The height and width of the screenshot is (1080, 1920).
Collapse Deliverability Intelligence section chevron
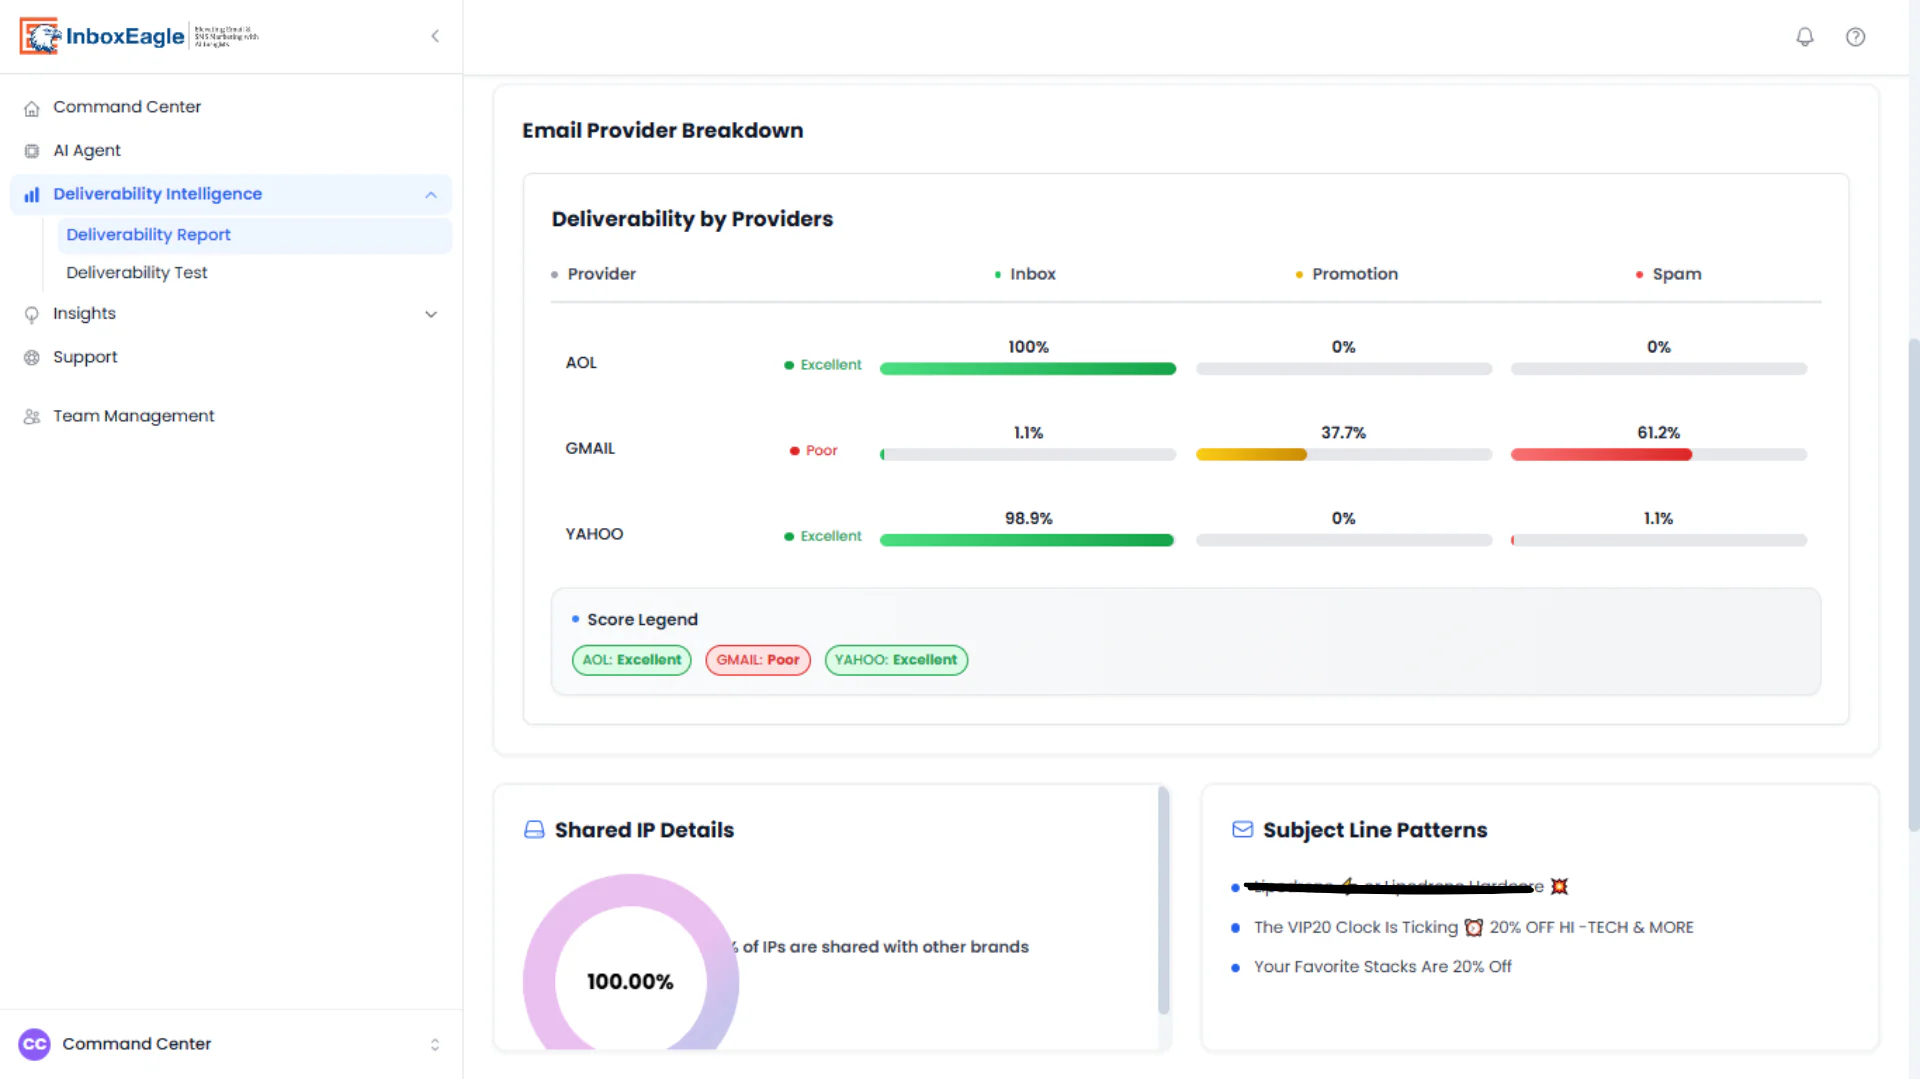point(431,195)
